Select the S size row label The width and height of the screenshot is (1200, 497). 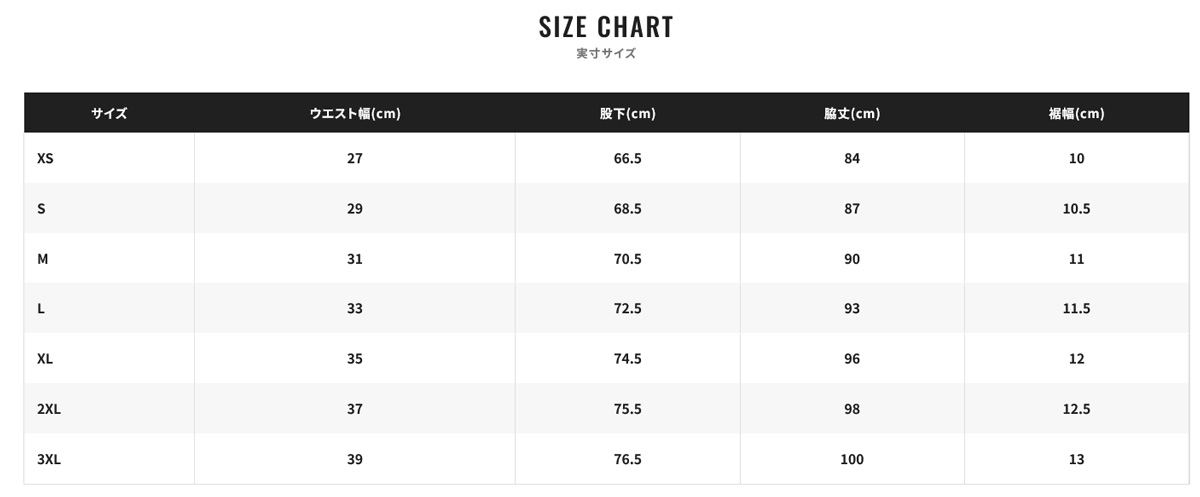41,209
